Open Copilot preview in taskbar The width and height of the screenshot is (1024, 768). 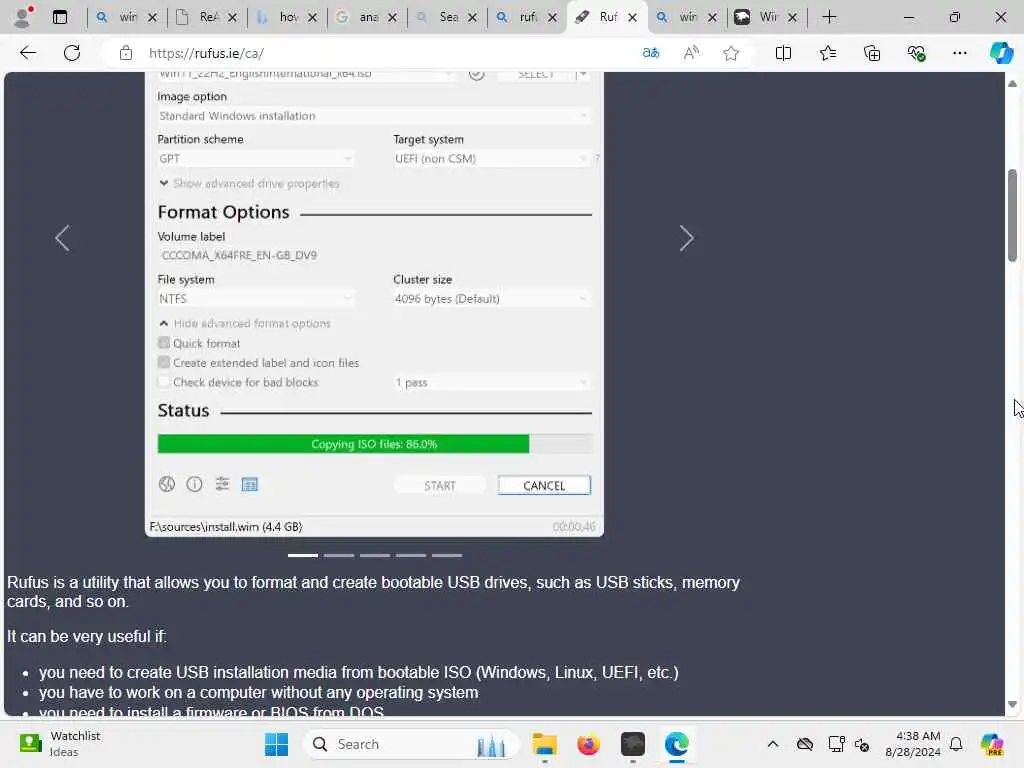[x=992, y=744]
